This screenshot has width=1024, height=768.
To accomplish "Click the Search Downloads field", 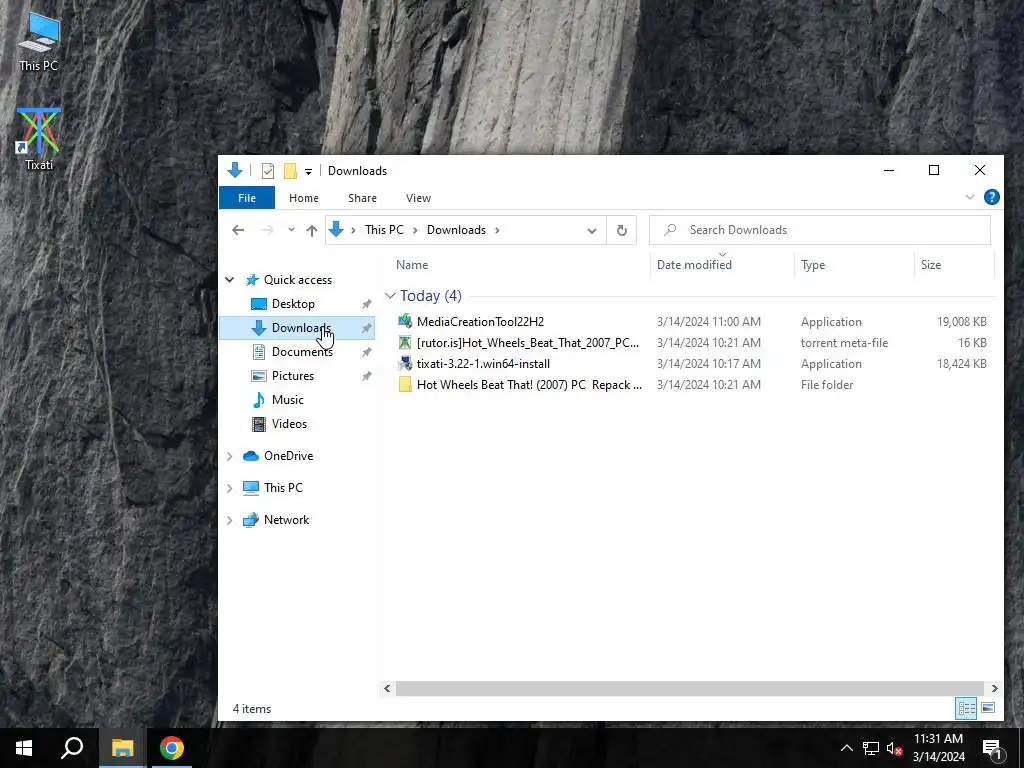I will tap(820, 230).
